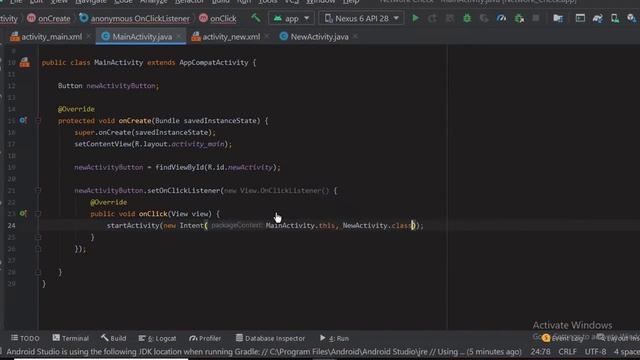Click the fold end marker on line 25

pos(38,237)
